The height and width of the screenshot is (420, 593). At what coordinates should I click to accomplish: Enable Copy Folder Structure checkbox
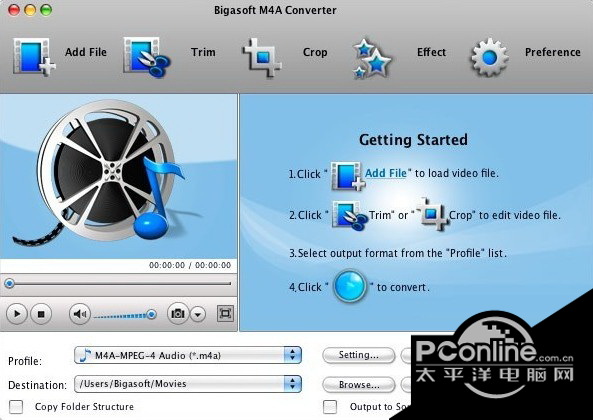coord(16,407)
